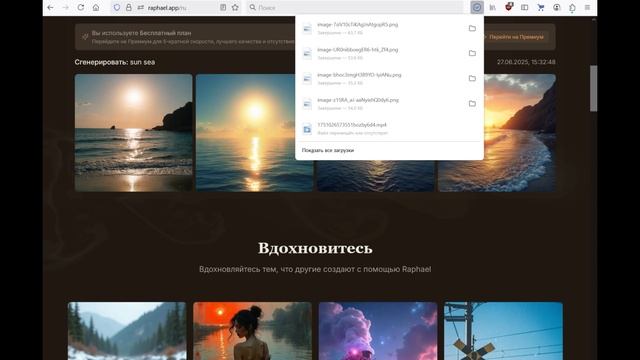This screenshot has width=640, height=360.
Task: Click 'Показать все загрузки' link
Action: pos(328,150)
